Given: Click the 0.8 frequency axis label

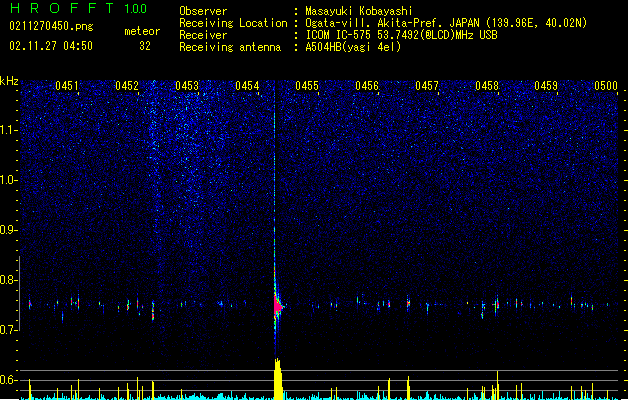Looking at the screenshot, I should [9, 280].
